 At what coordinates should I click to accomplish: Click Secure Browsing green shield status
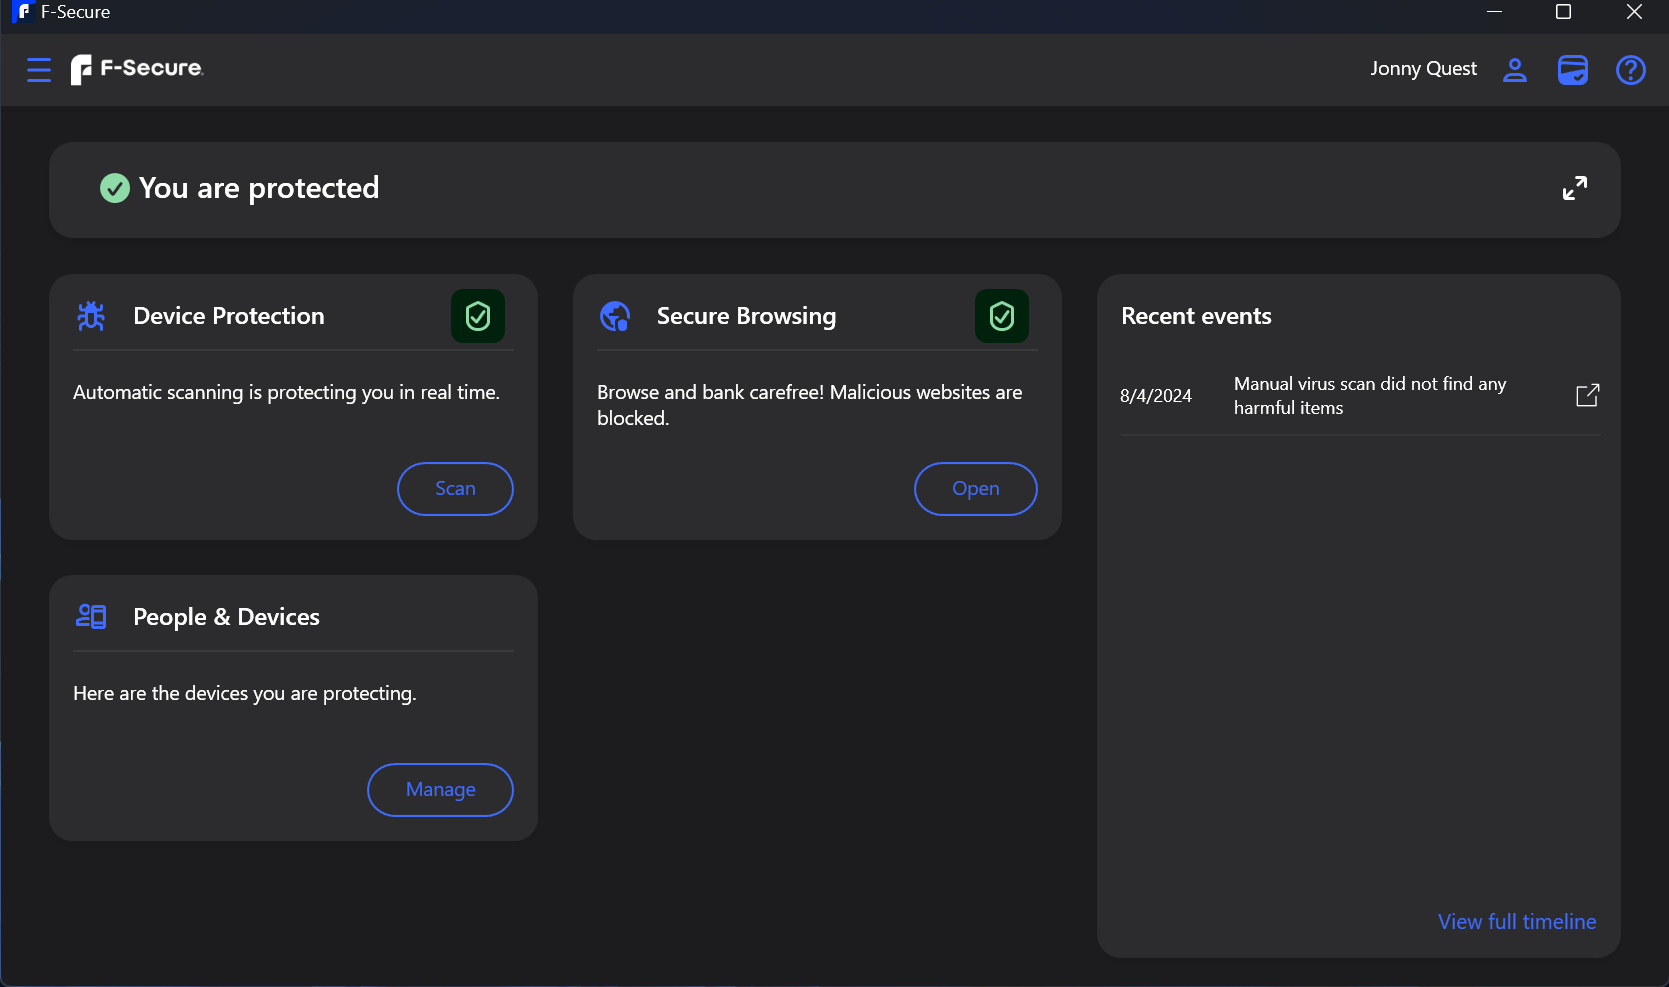coord(1002,316)
